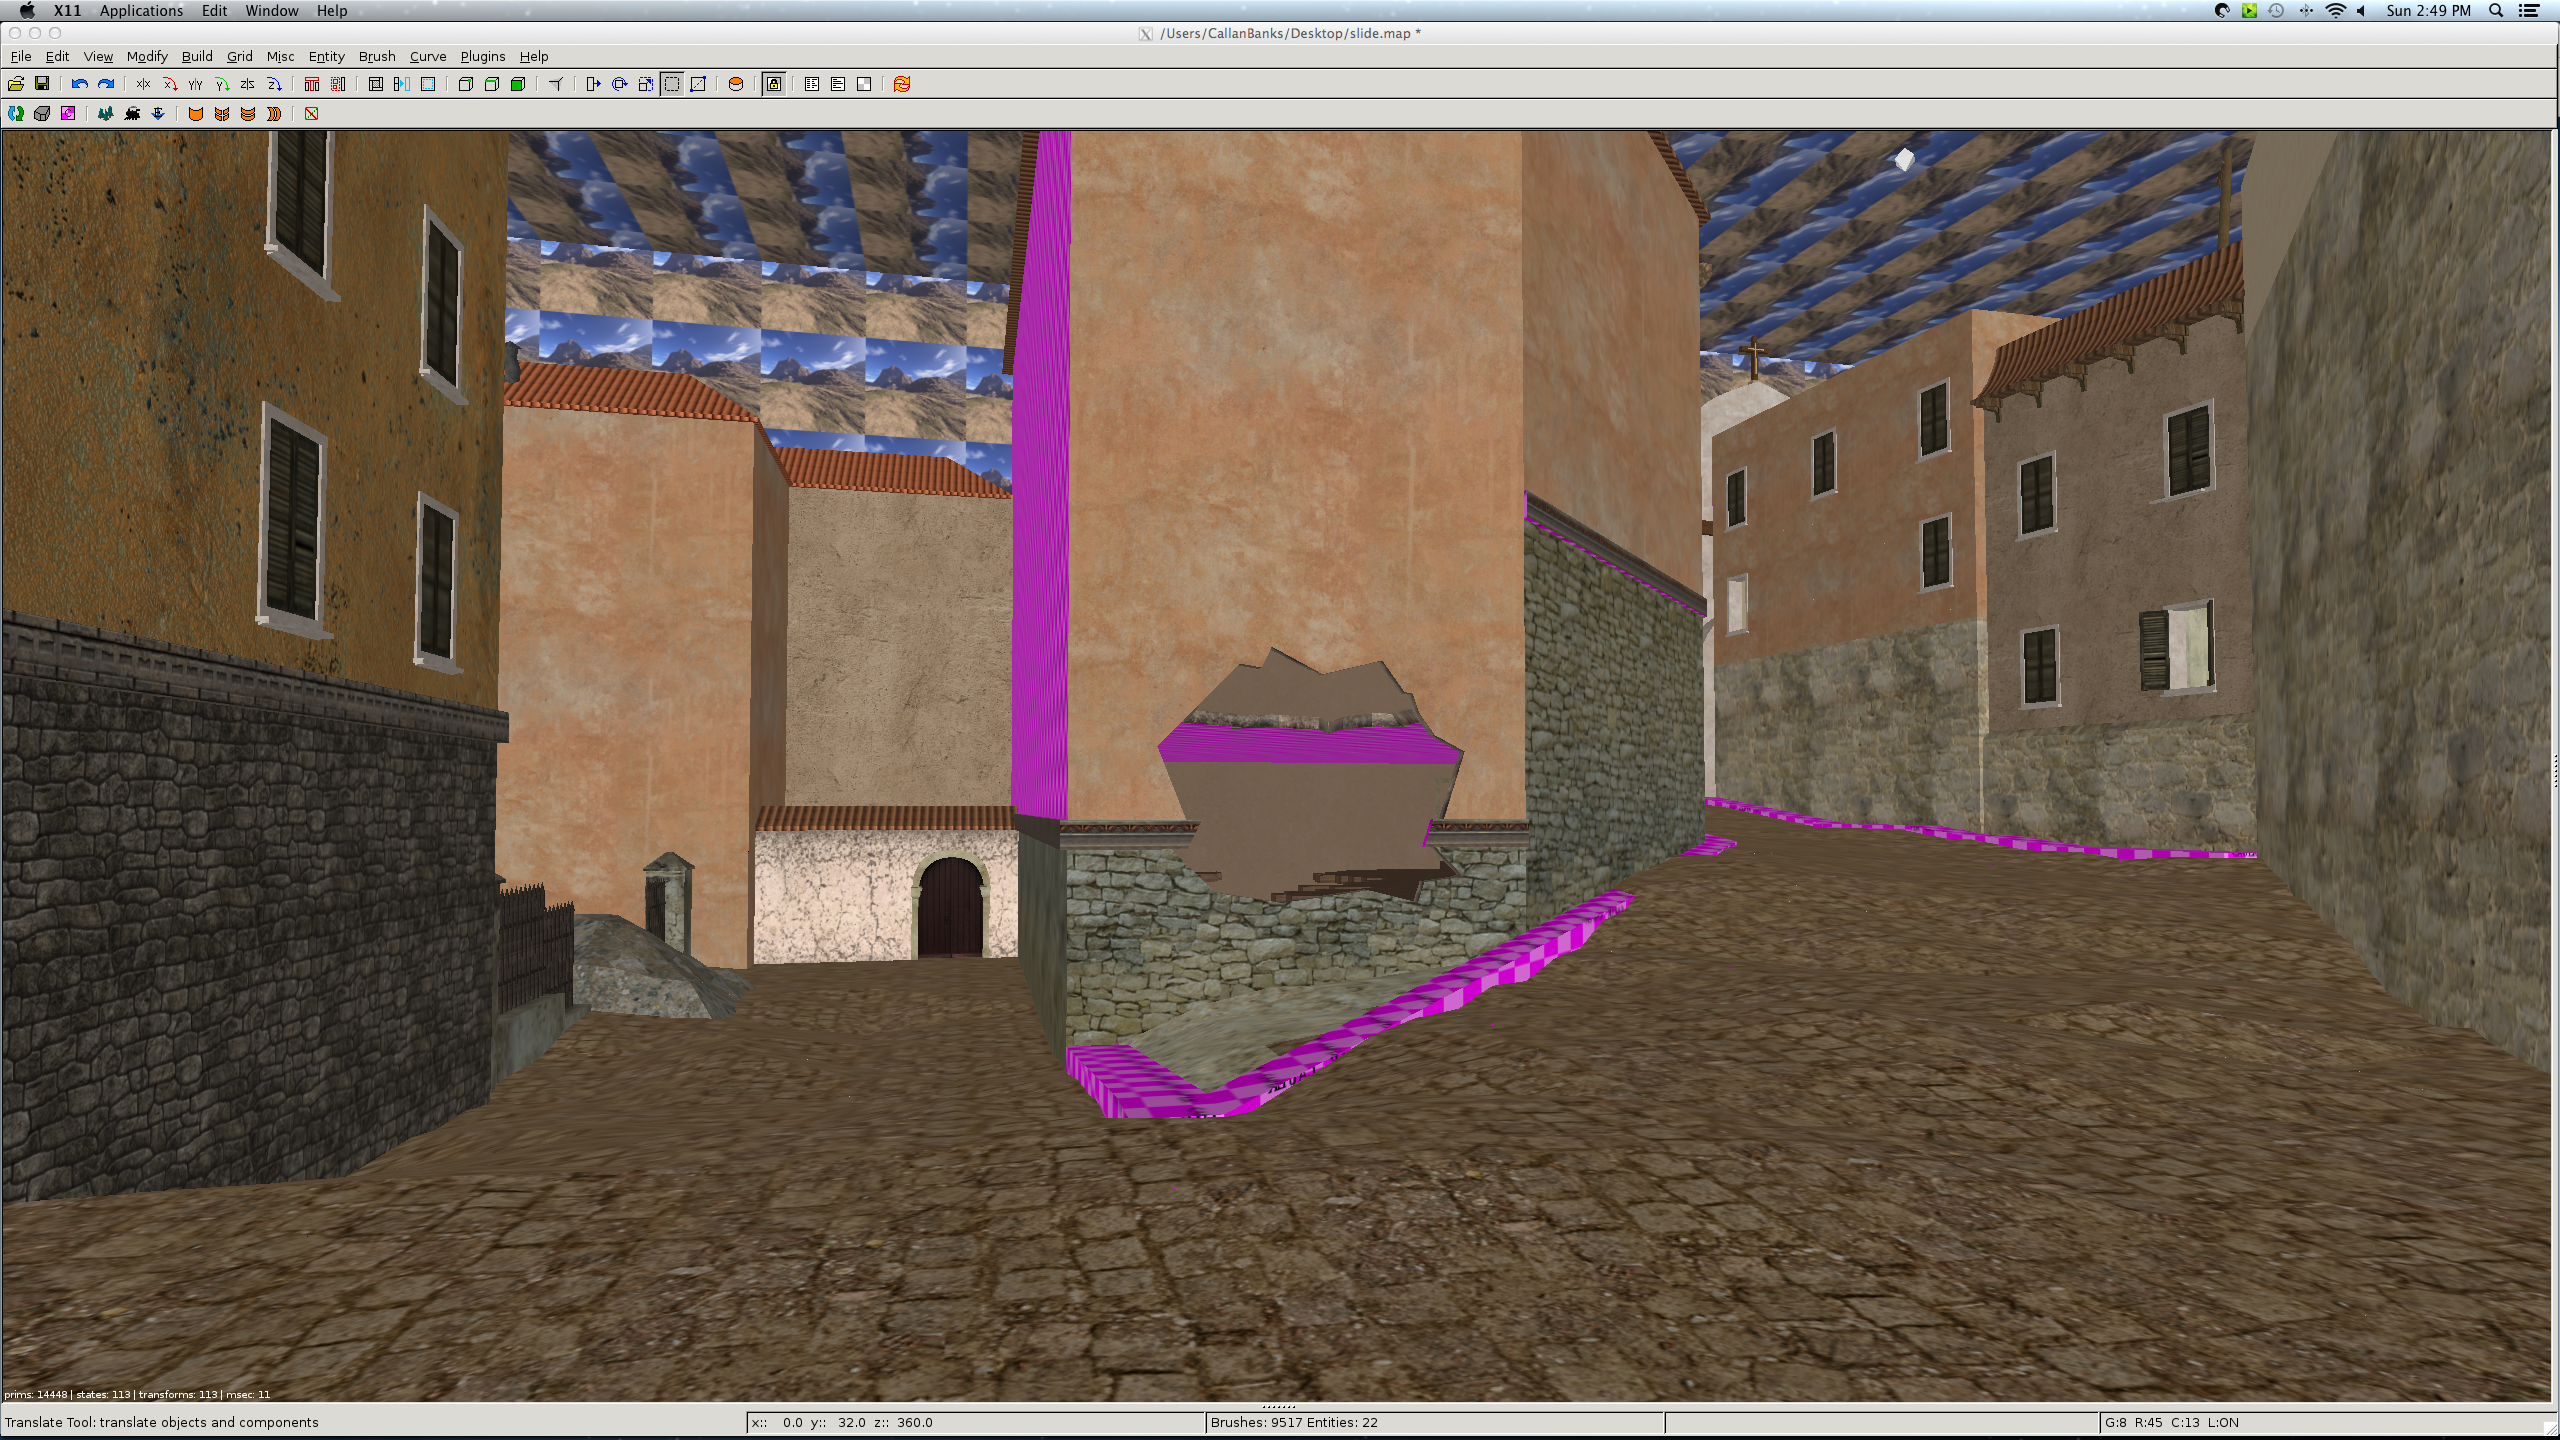This screenshot has width=2560, height=1440.
Task: Save the map with floppy icon
Action: [x=42, y=84]
